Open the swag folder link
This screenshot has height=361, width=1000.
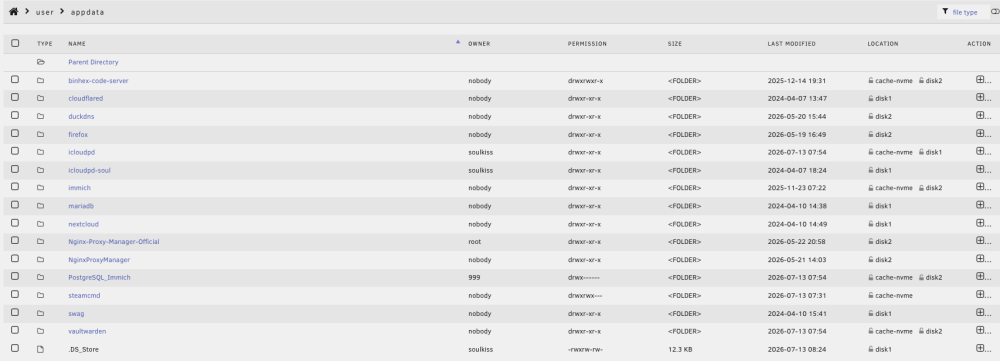pyautogui.click(x=76, y=313)
